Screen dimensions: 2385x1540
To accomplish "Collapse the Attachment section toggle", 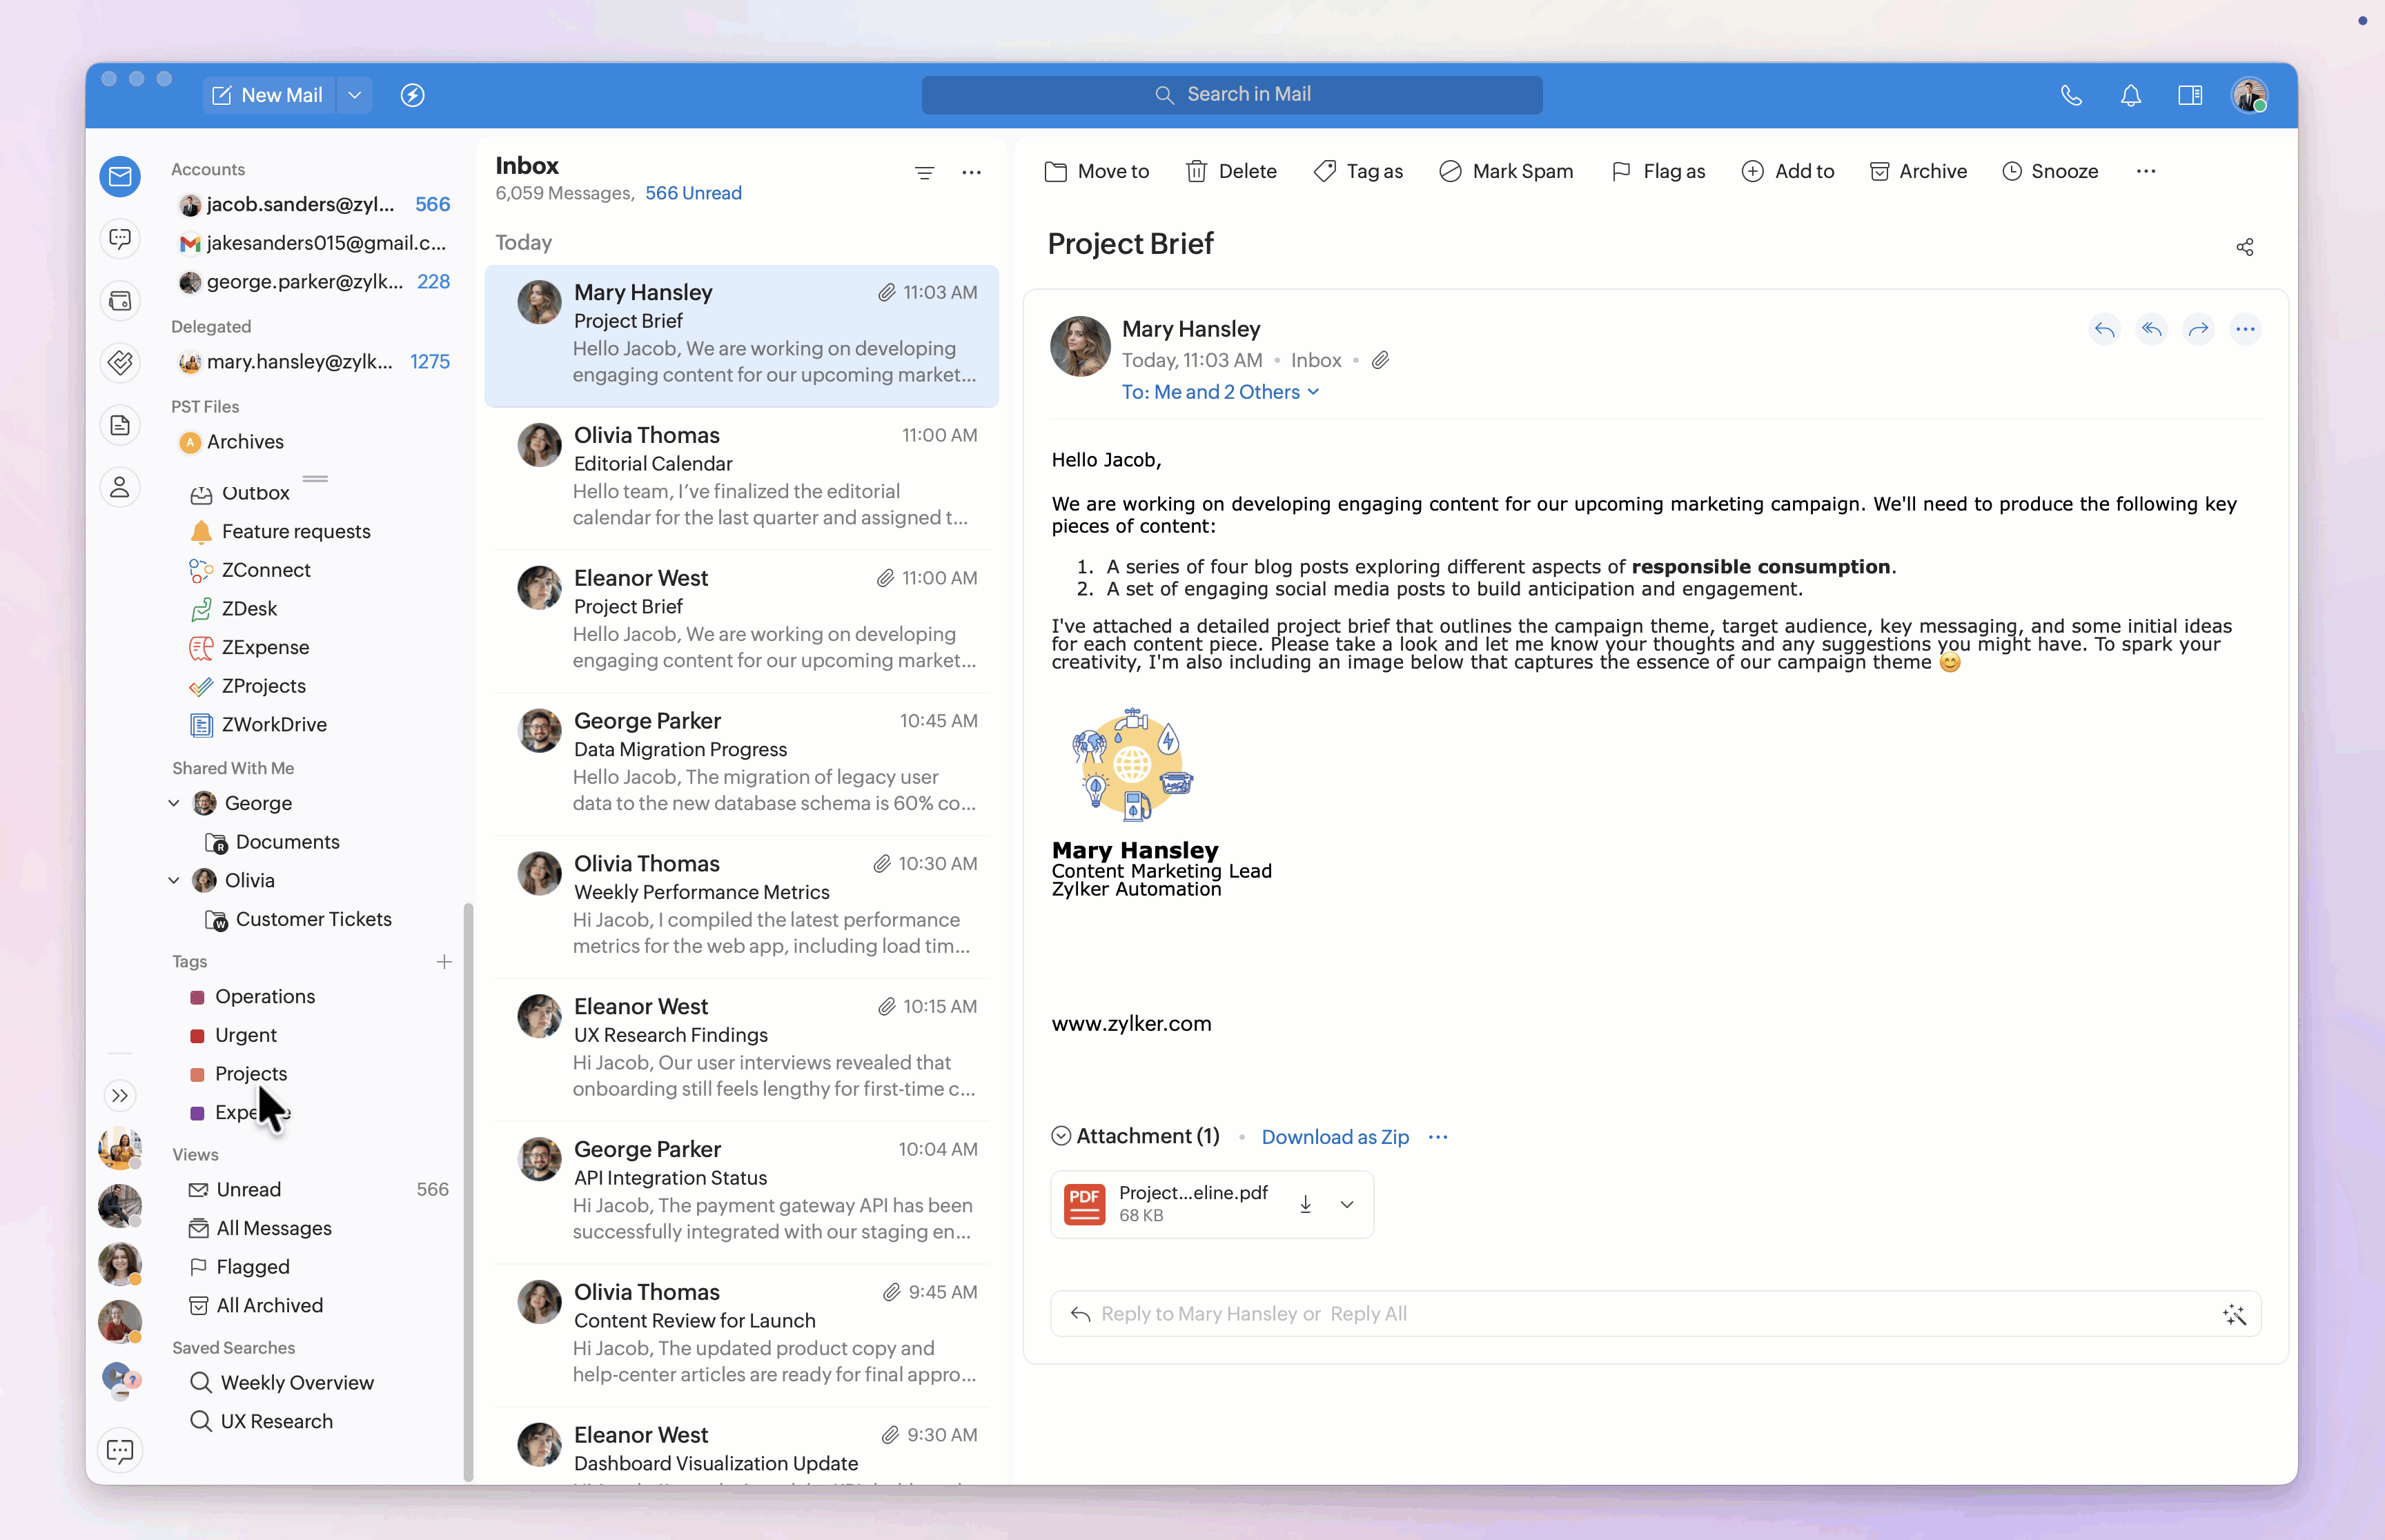I will point(1061,1136).
